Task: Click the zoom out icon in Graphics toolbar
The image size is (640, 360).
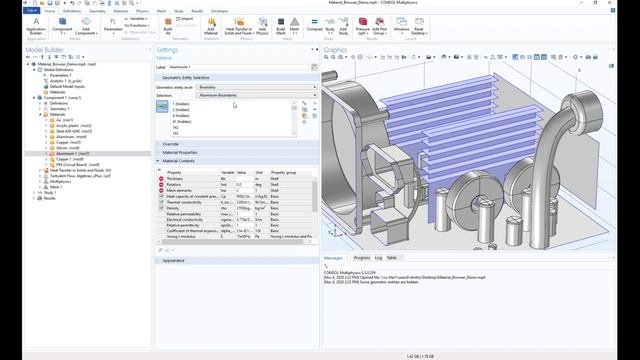Action: 333,57
